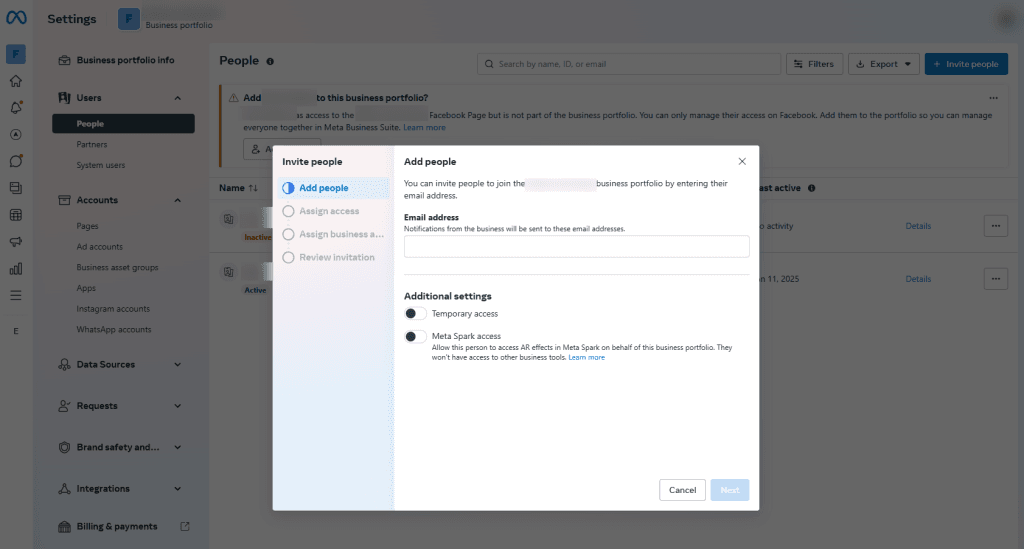Select Add people step in wizard
The width and height of the screenshot is (1024, 549).
pyautogui.click(x=323, y=188)
